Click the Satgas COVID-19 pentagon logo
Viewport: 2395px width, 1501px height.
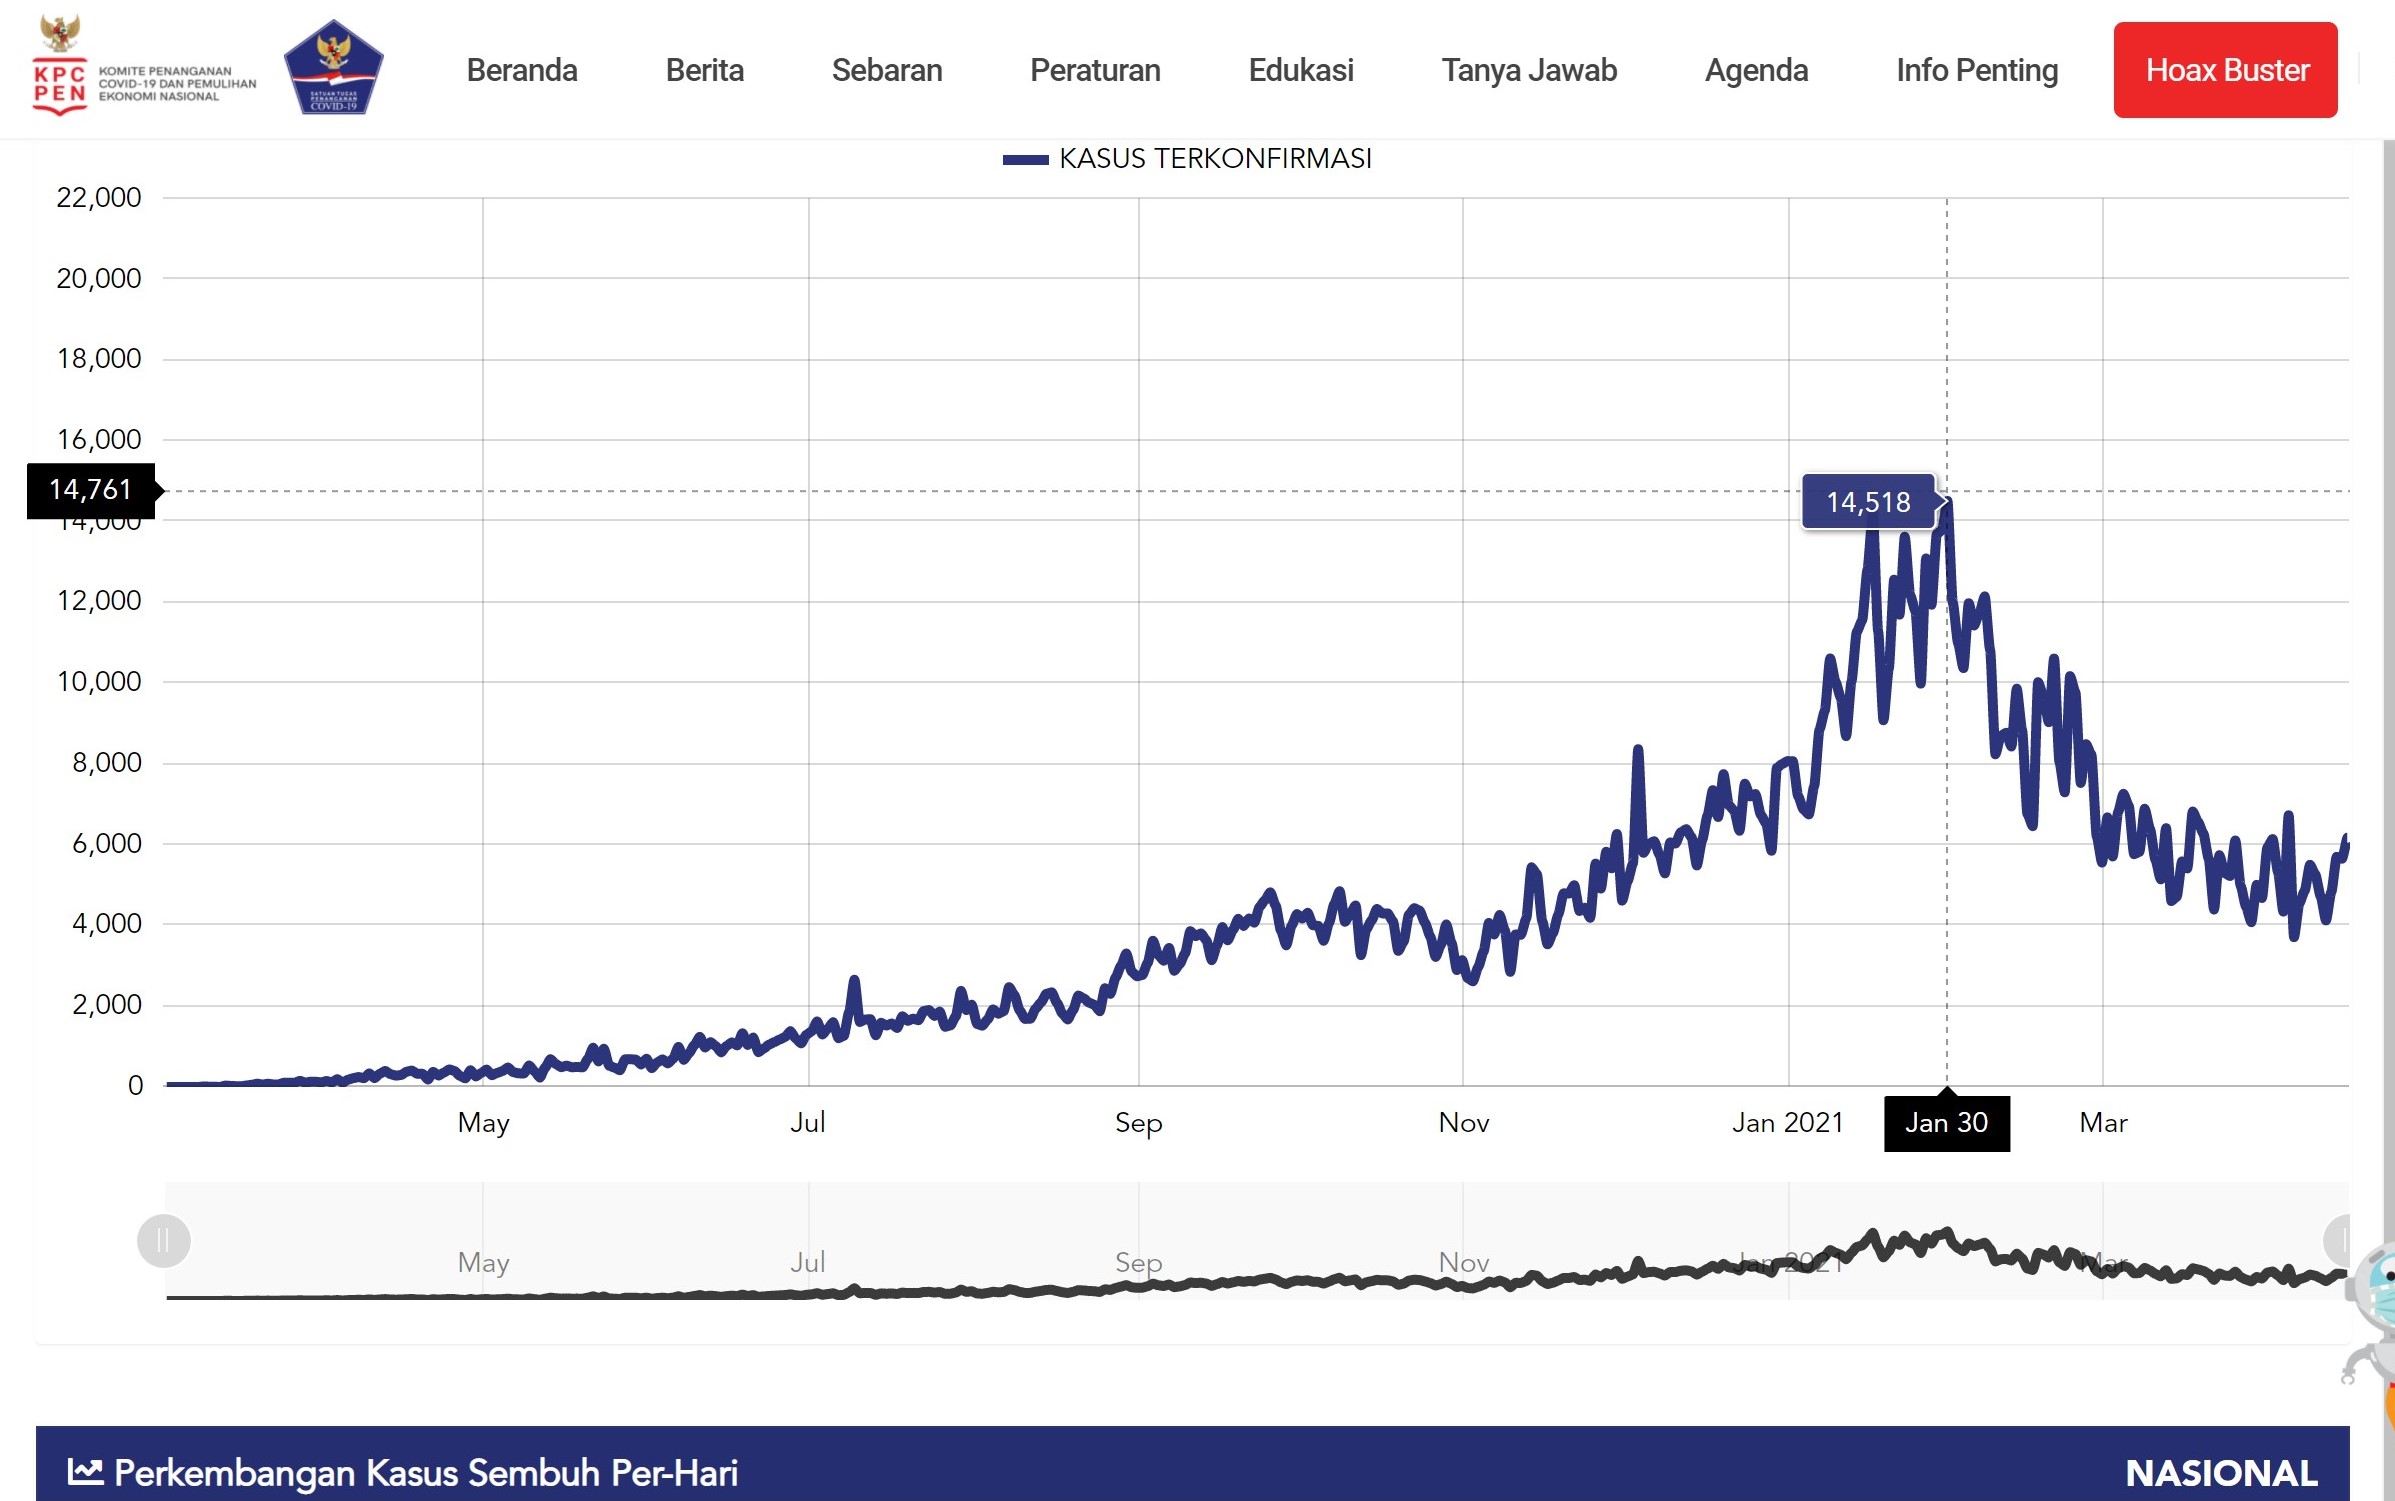333,68
